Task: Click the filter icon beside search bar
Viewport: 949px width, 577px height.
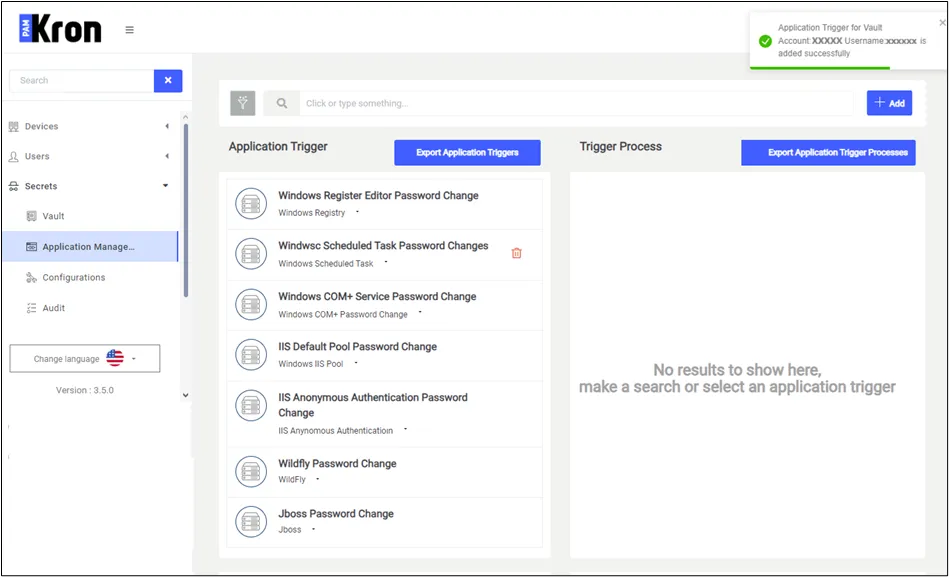Action: tap(243, 103)
